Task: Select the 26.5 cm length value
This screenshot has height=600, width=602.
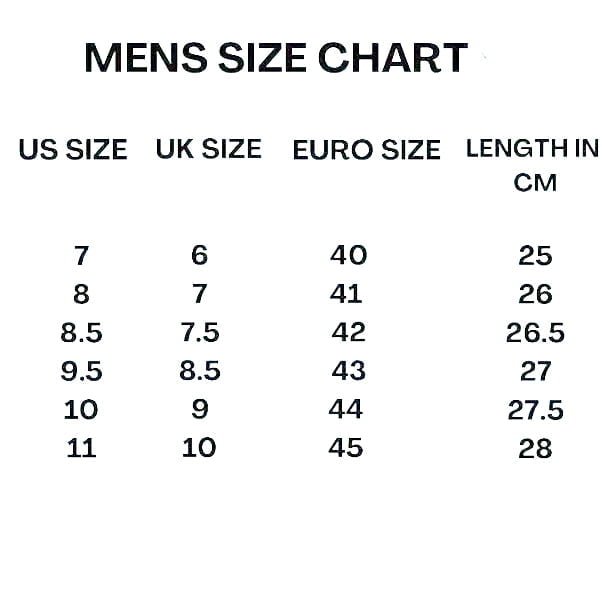Action: pos(535,332)
